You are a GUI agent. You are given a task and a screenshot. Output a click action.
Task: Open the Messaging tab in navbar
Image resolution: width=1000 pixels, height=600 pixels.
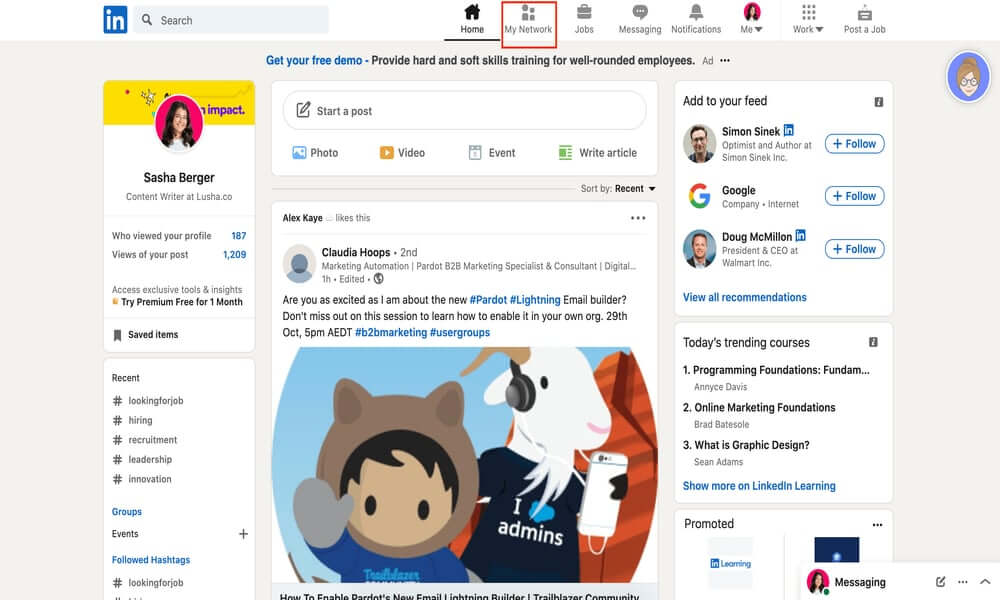click(x=640, y=19)
